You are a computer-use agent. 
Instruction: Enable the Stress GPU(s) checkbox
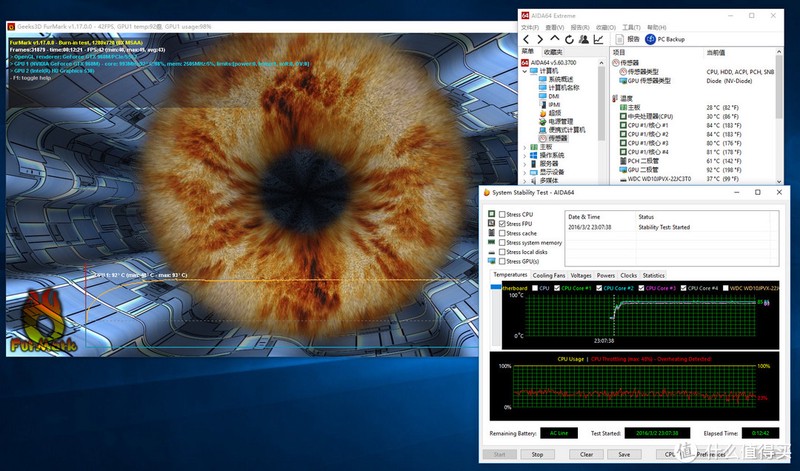point(503,261)
